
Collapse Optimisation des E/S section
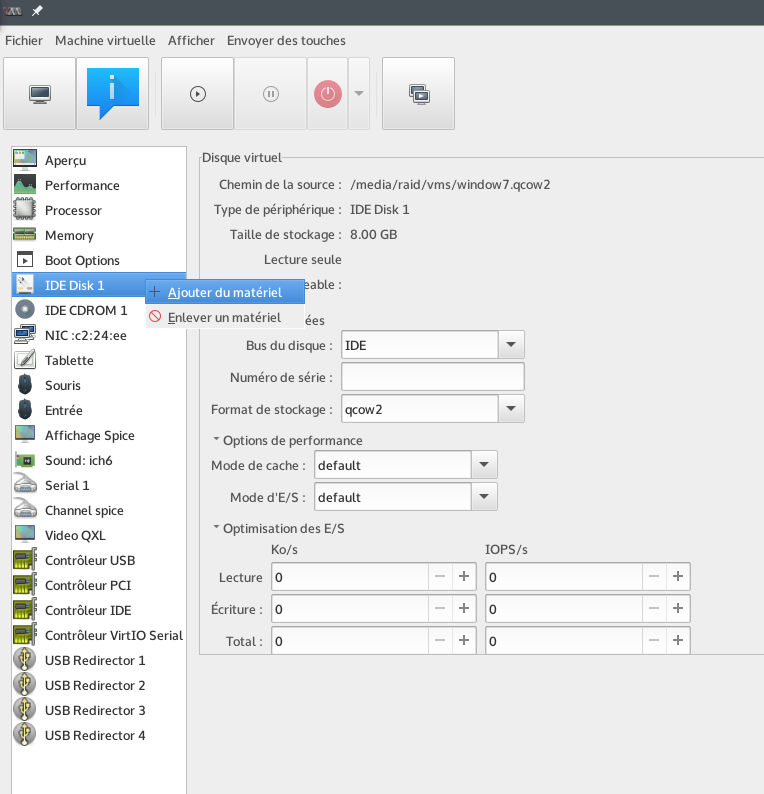pos(216,527)
